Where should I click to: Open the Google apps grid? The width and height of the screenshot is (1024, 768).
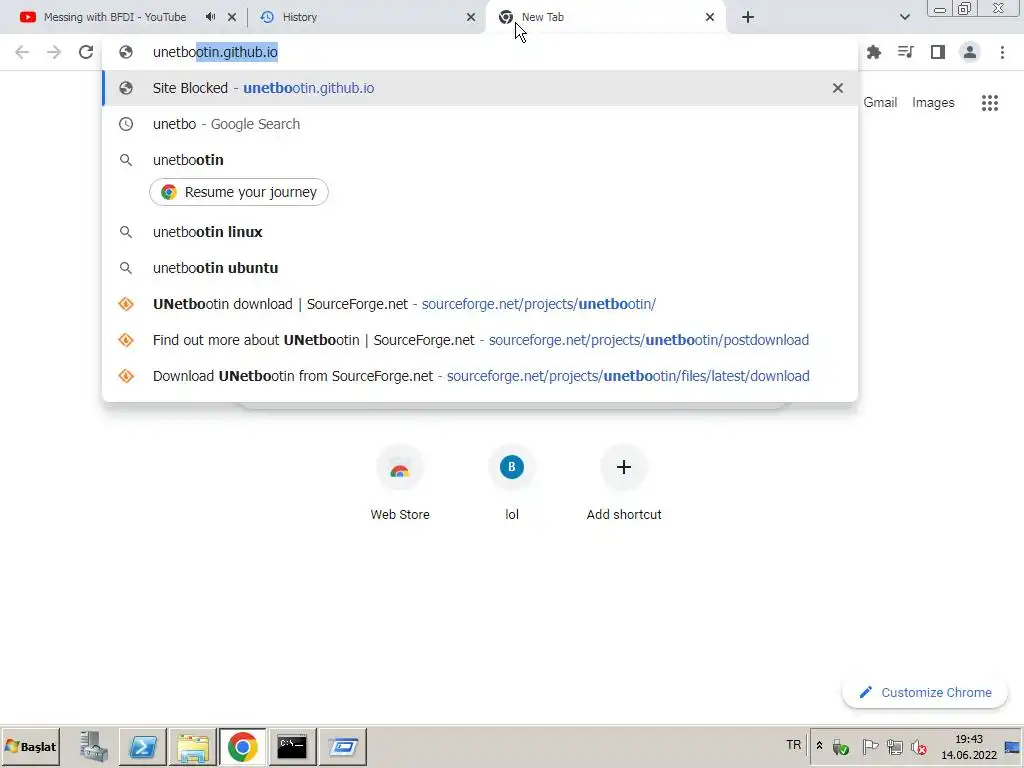pyautogui.click(x=990, y=103)
